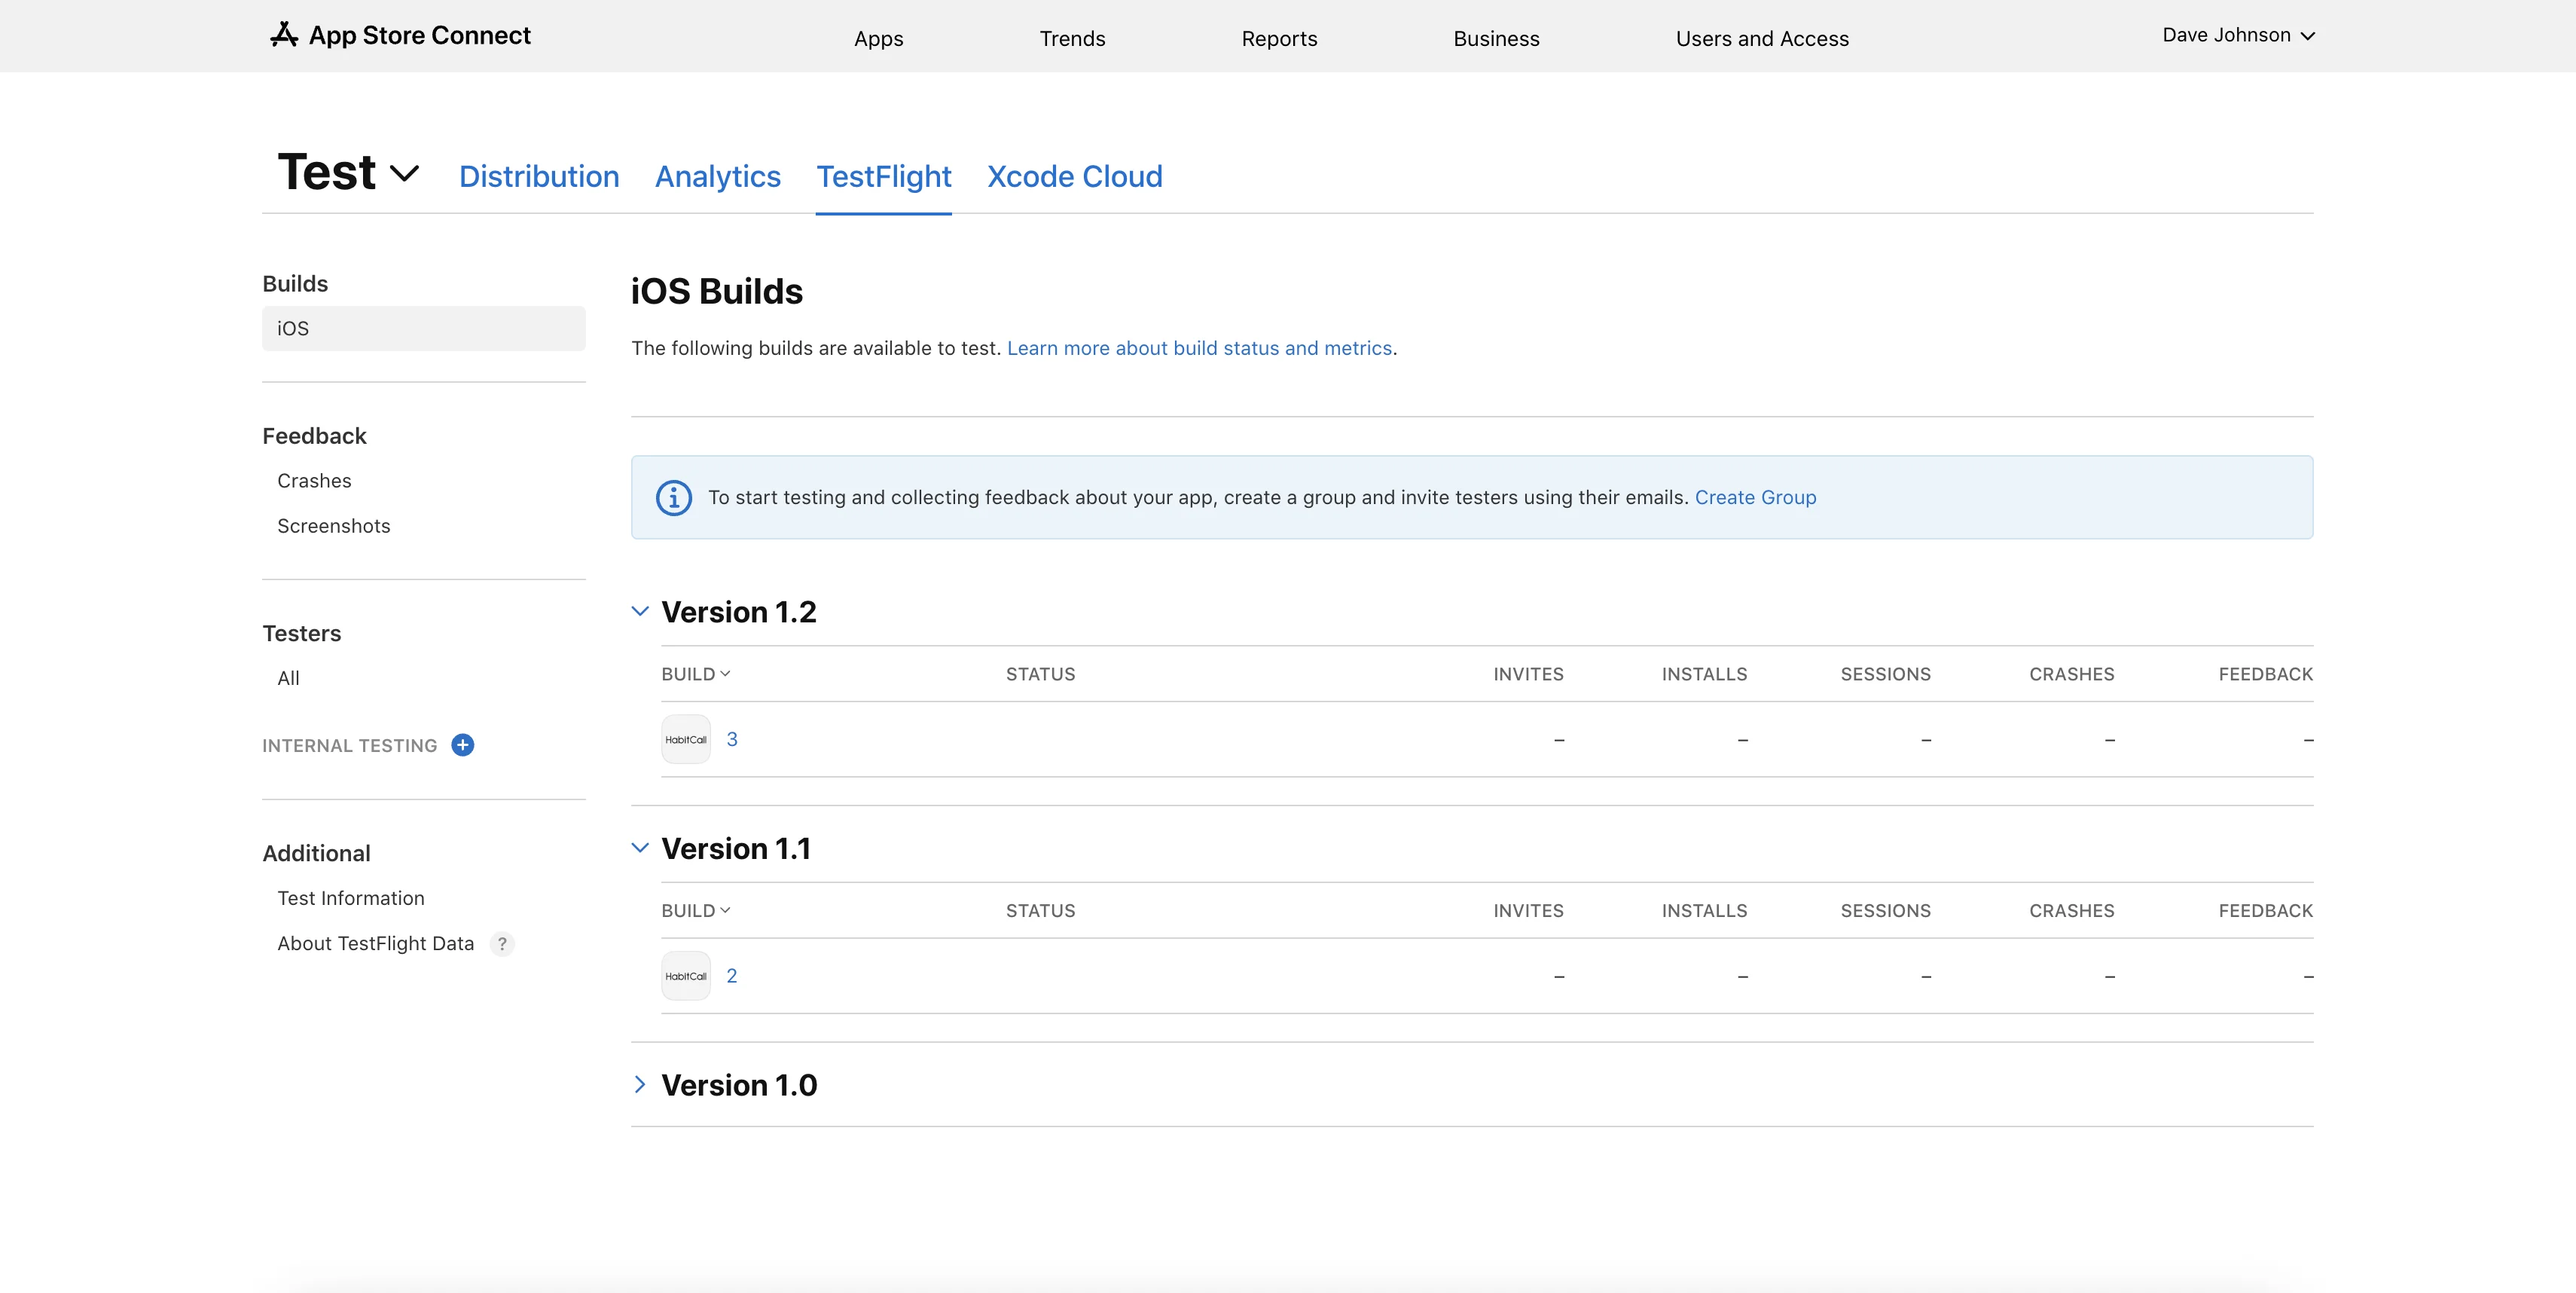Open the HabitCall icon for build 2
Screen dimensions: 2576x1293
click(x=686, y=976)
